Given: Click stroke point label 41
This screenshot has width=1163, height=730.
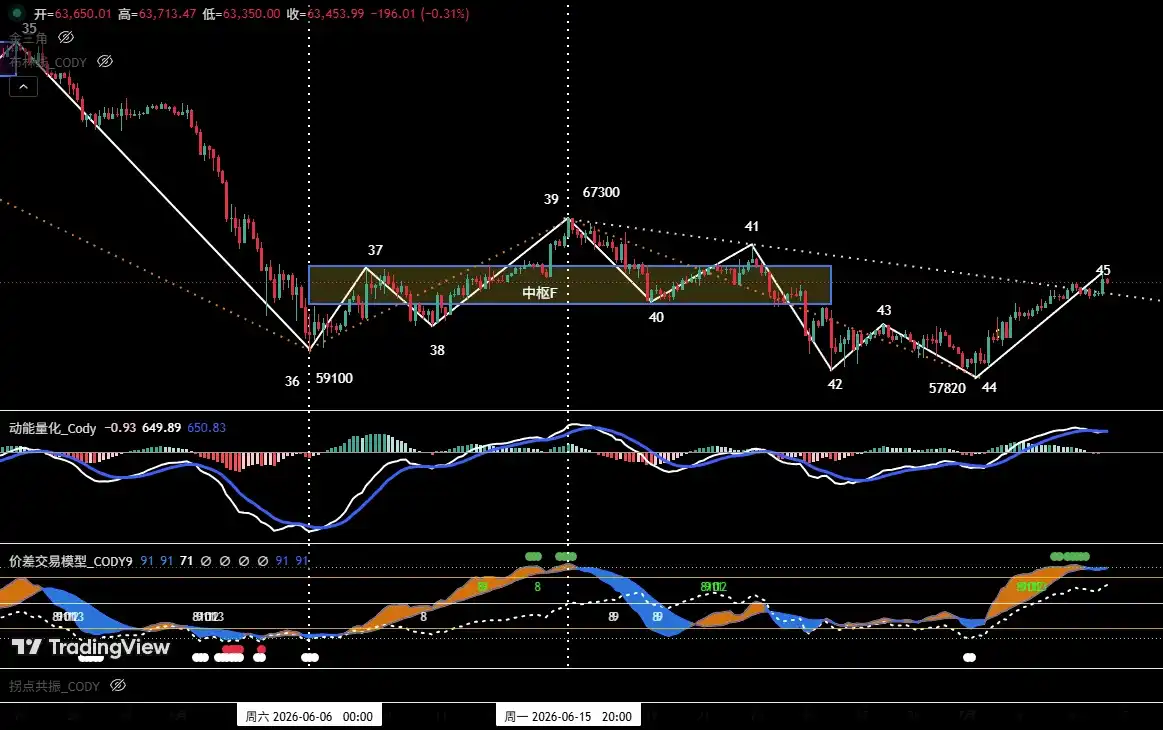Looking at the screenshot, I should pyautogui.click(x=751, y=226).
